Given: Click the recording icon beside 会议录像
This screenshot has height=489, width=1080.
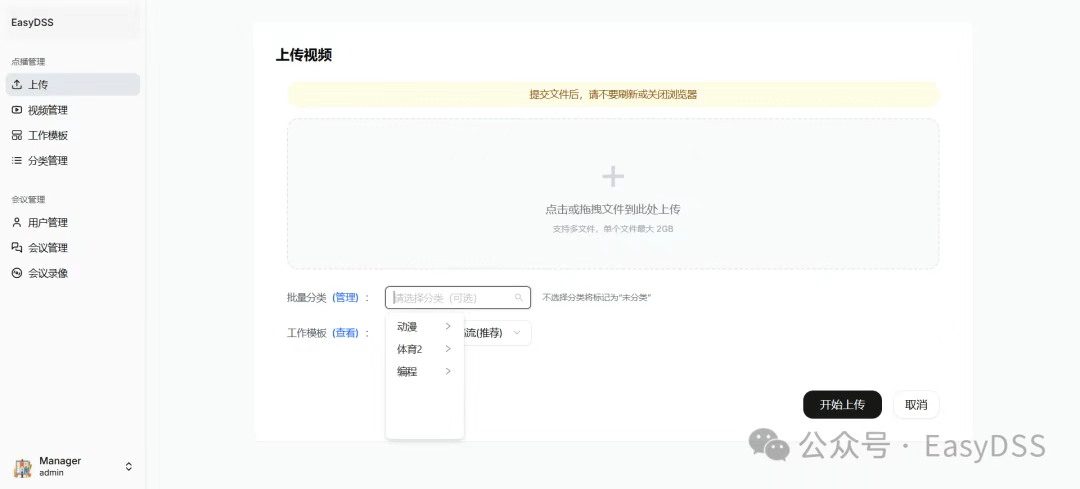Looking at the screenshot, I should click(x=17, y=273).
